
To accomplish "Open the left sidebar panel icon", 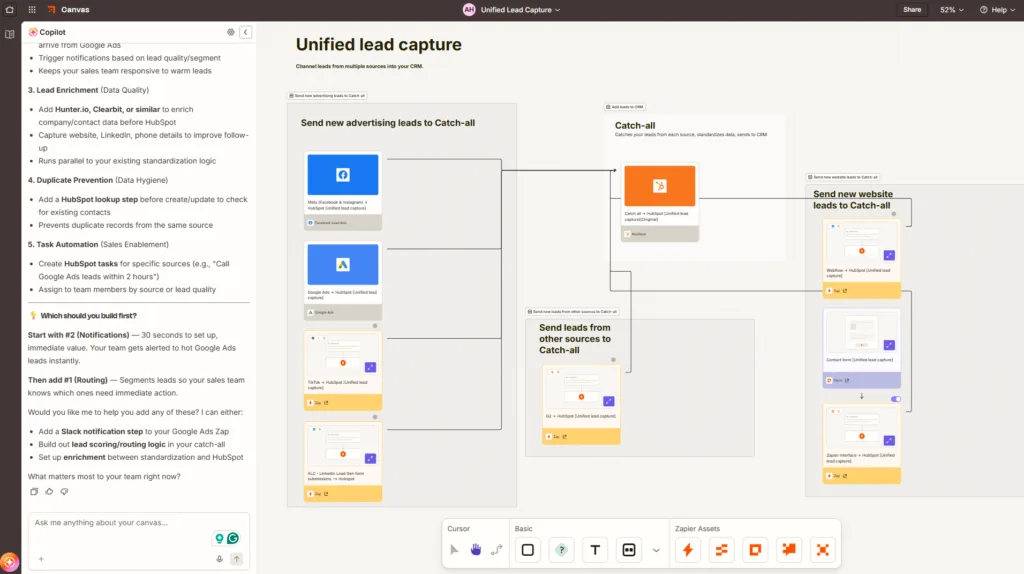I will click(x=9, y=34).
